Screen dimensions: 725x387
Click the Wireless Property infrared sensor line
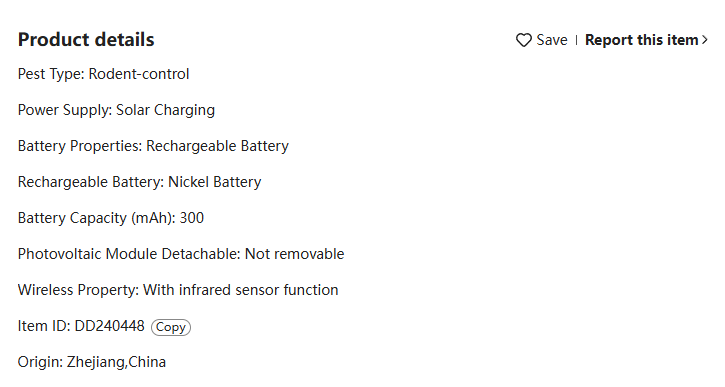[x=178, y=290]
